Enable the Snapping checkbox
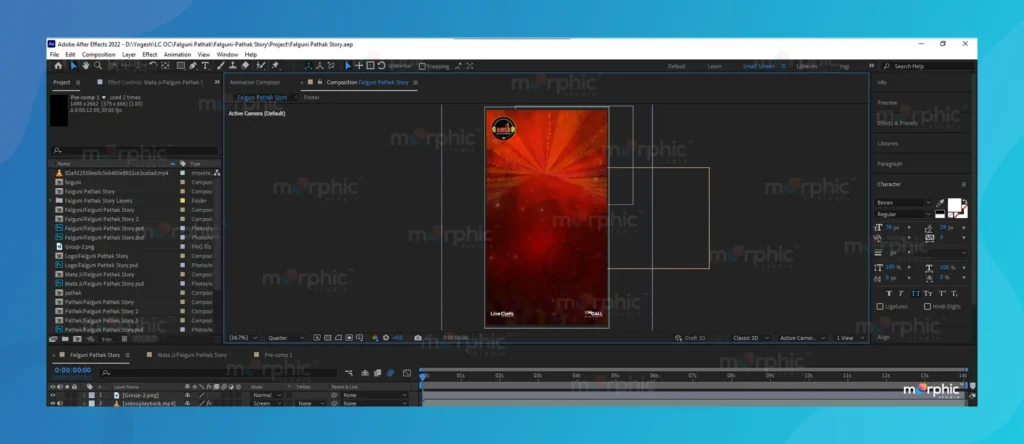 click(x=422, y=66)
